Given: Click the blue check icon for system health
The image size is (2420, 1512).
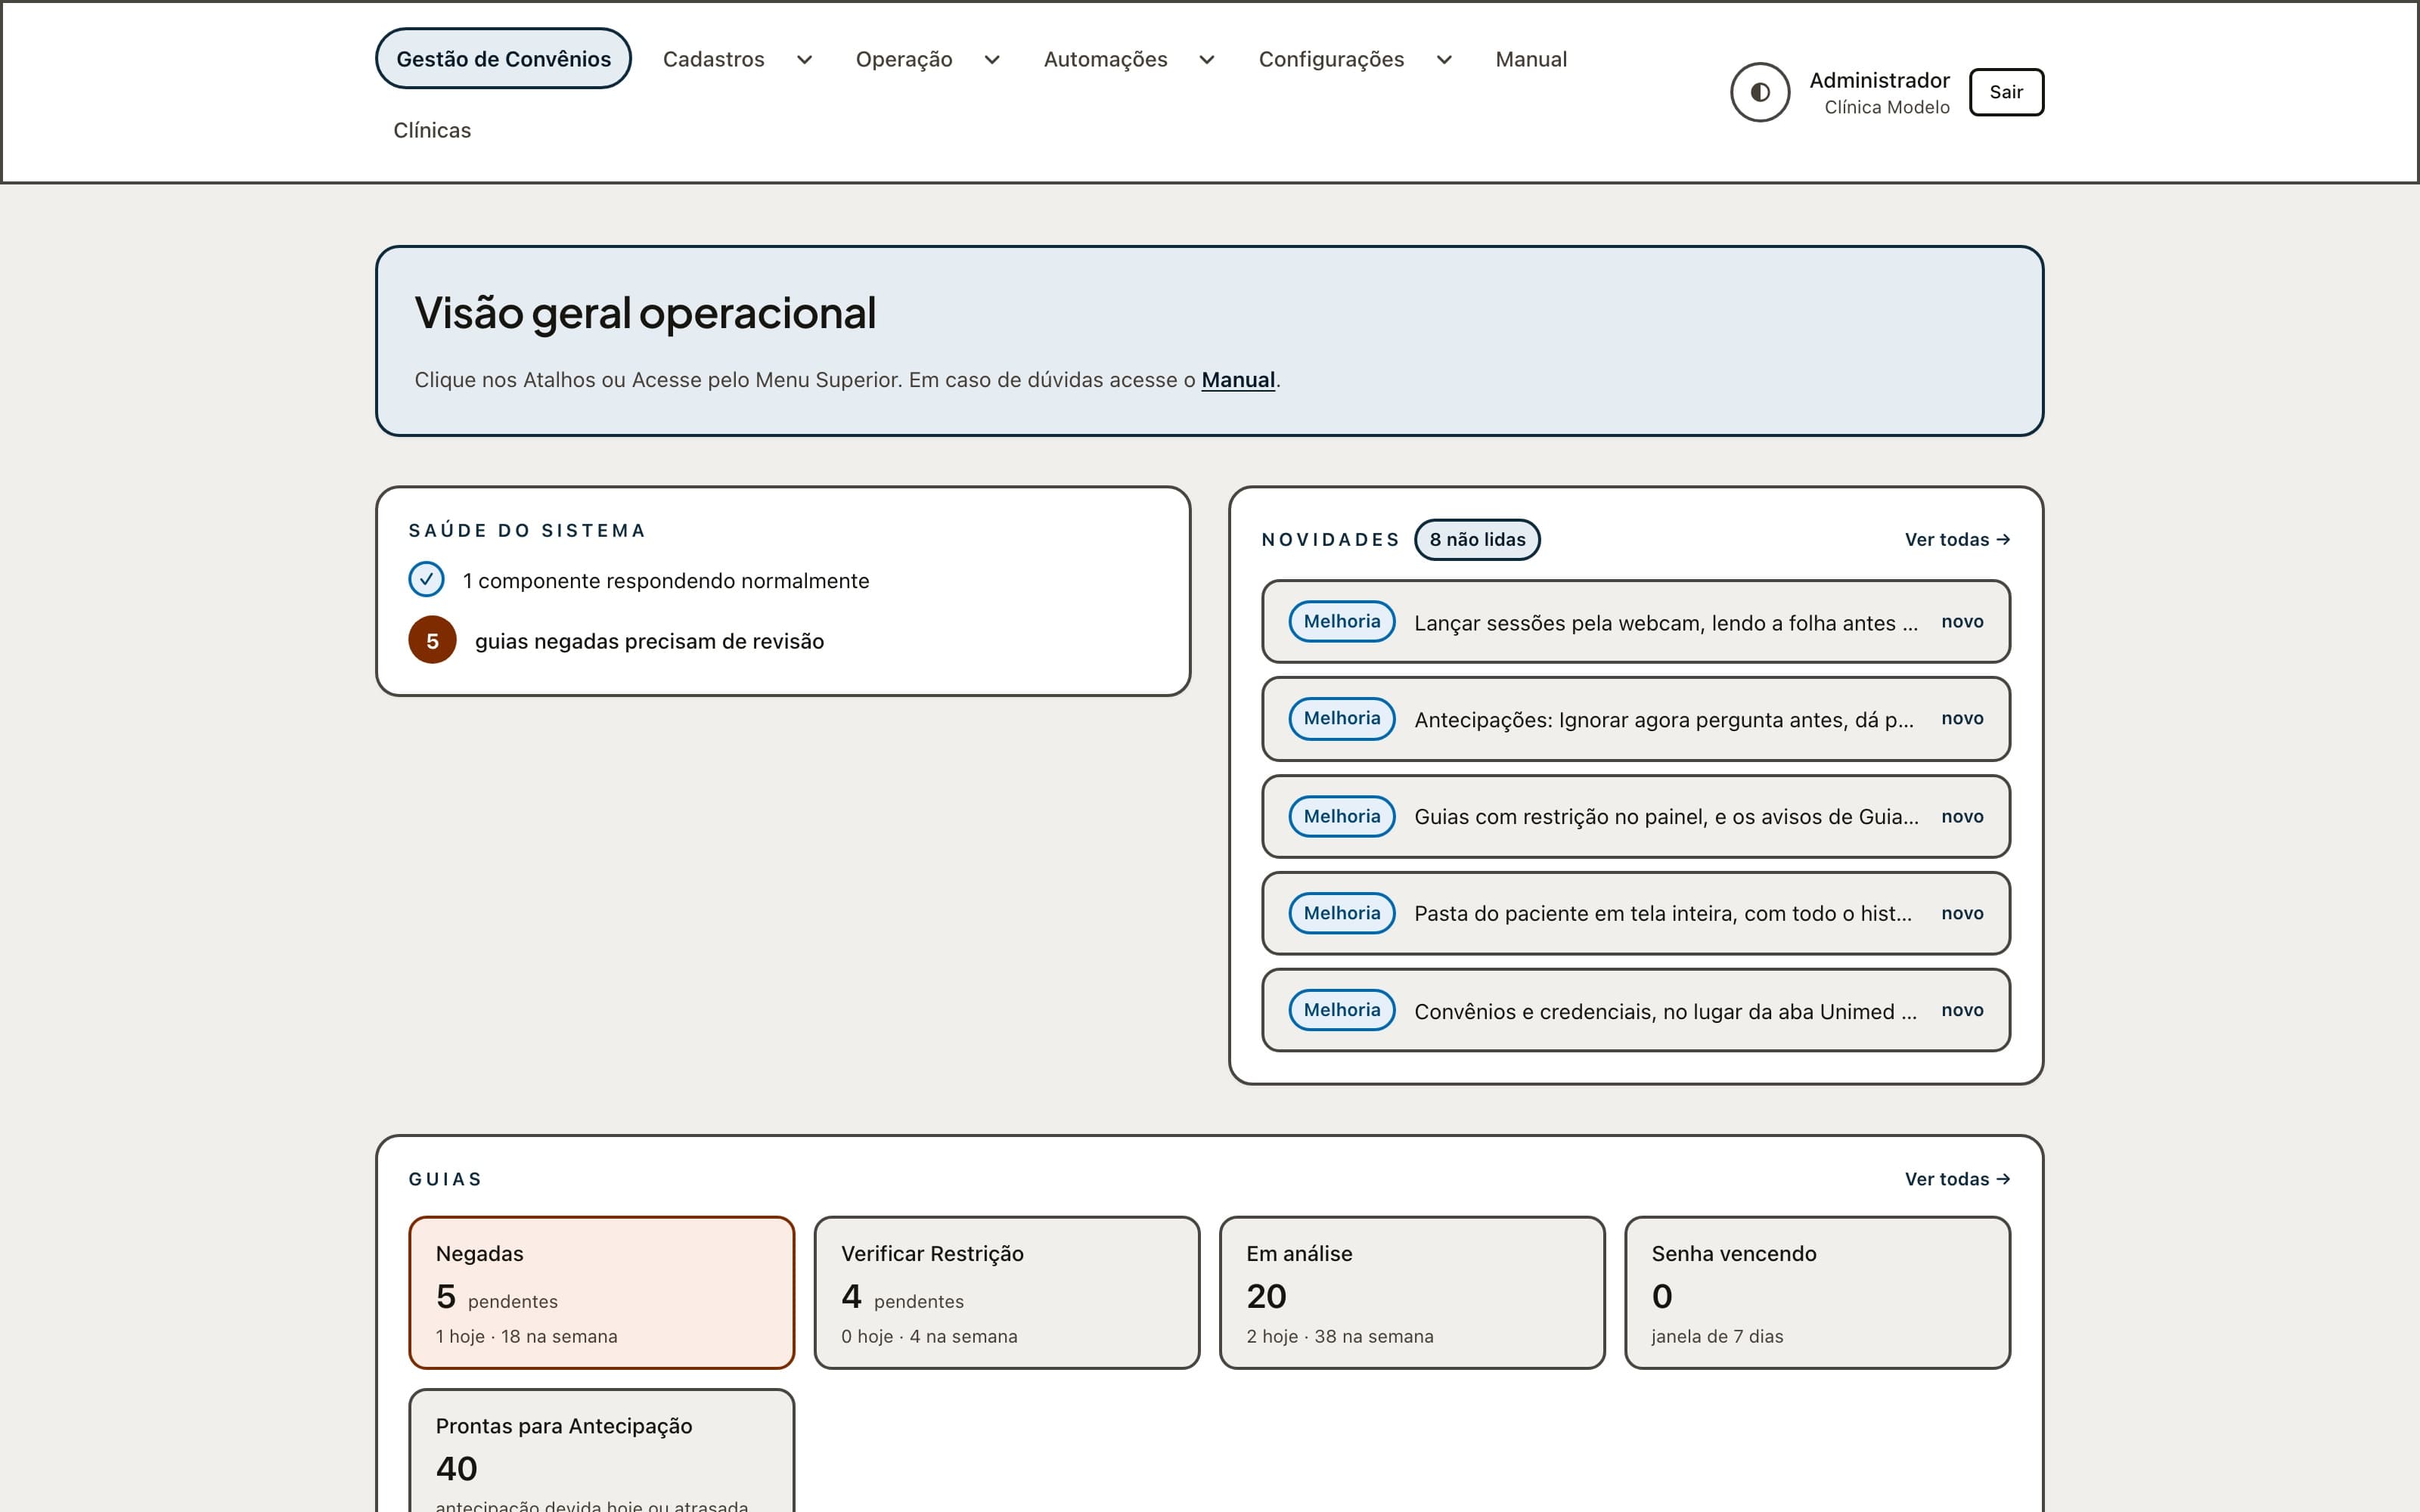Looking at the screenshot, I should 426,580.
